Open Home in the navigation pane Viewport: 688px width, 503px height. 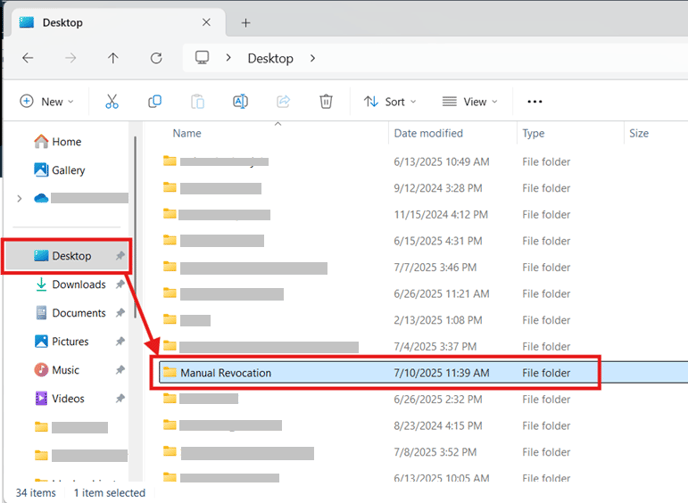[66, 142]
